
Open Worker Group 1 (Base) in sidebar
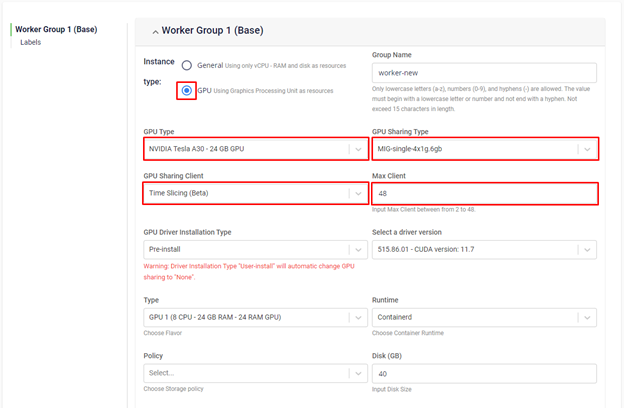[x=56, y=29]
